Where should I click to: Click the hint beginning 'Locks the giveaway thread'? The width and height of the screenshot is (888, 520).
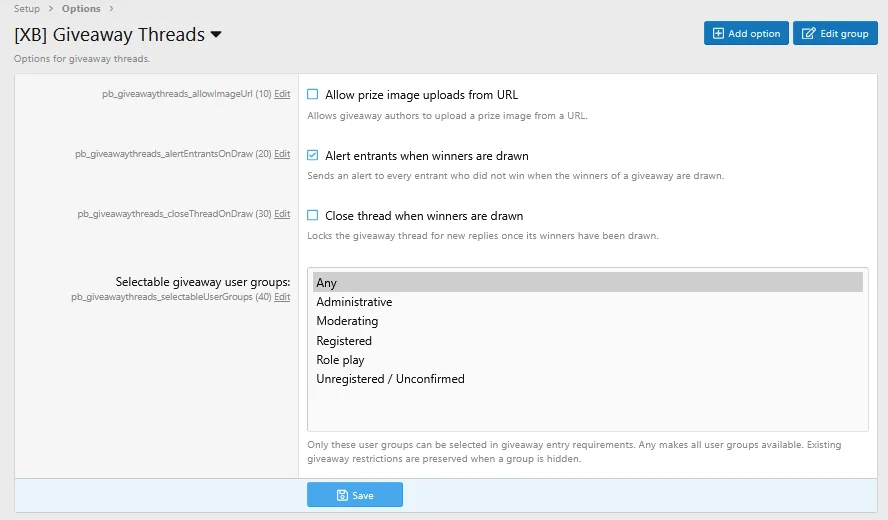pyautogui.click(x=483, y=236)
